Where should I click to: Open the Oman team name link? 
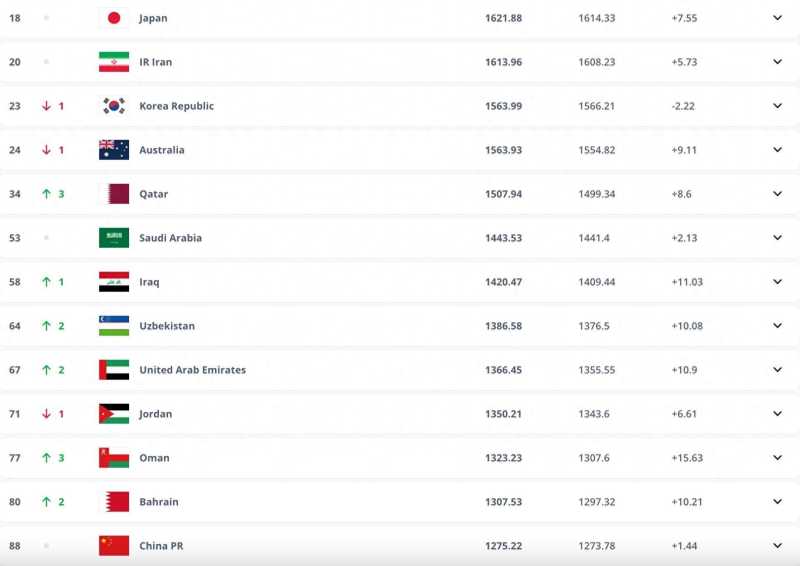click(154, 458)
